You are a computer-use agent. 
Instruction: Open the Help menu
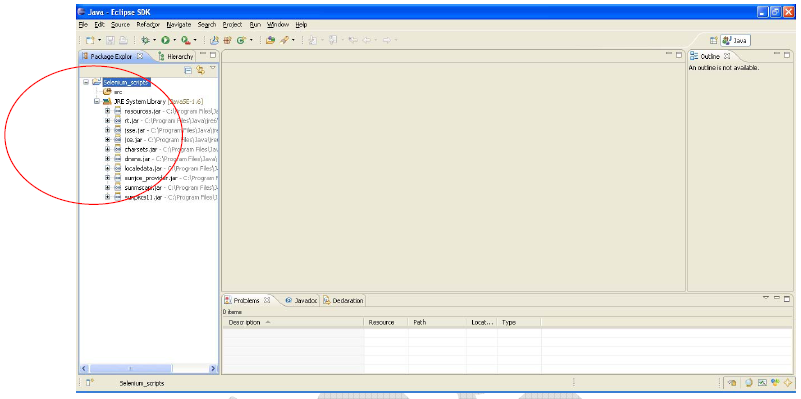pyautogui.click(x=301, y=25)
